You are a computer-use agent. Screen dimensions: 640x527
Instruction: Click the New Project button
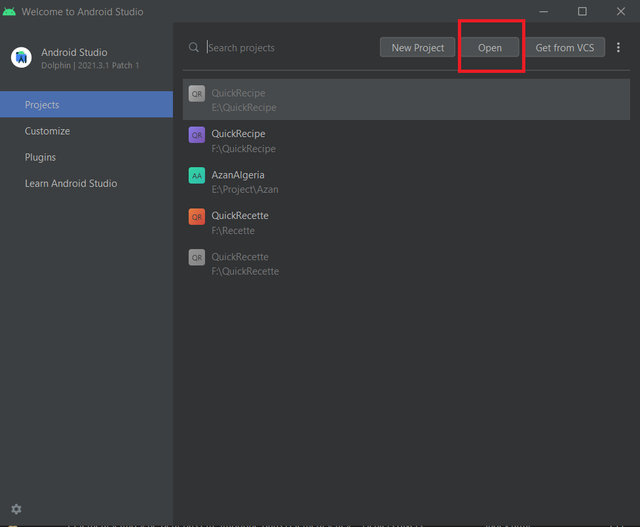(x=417, y=47)
